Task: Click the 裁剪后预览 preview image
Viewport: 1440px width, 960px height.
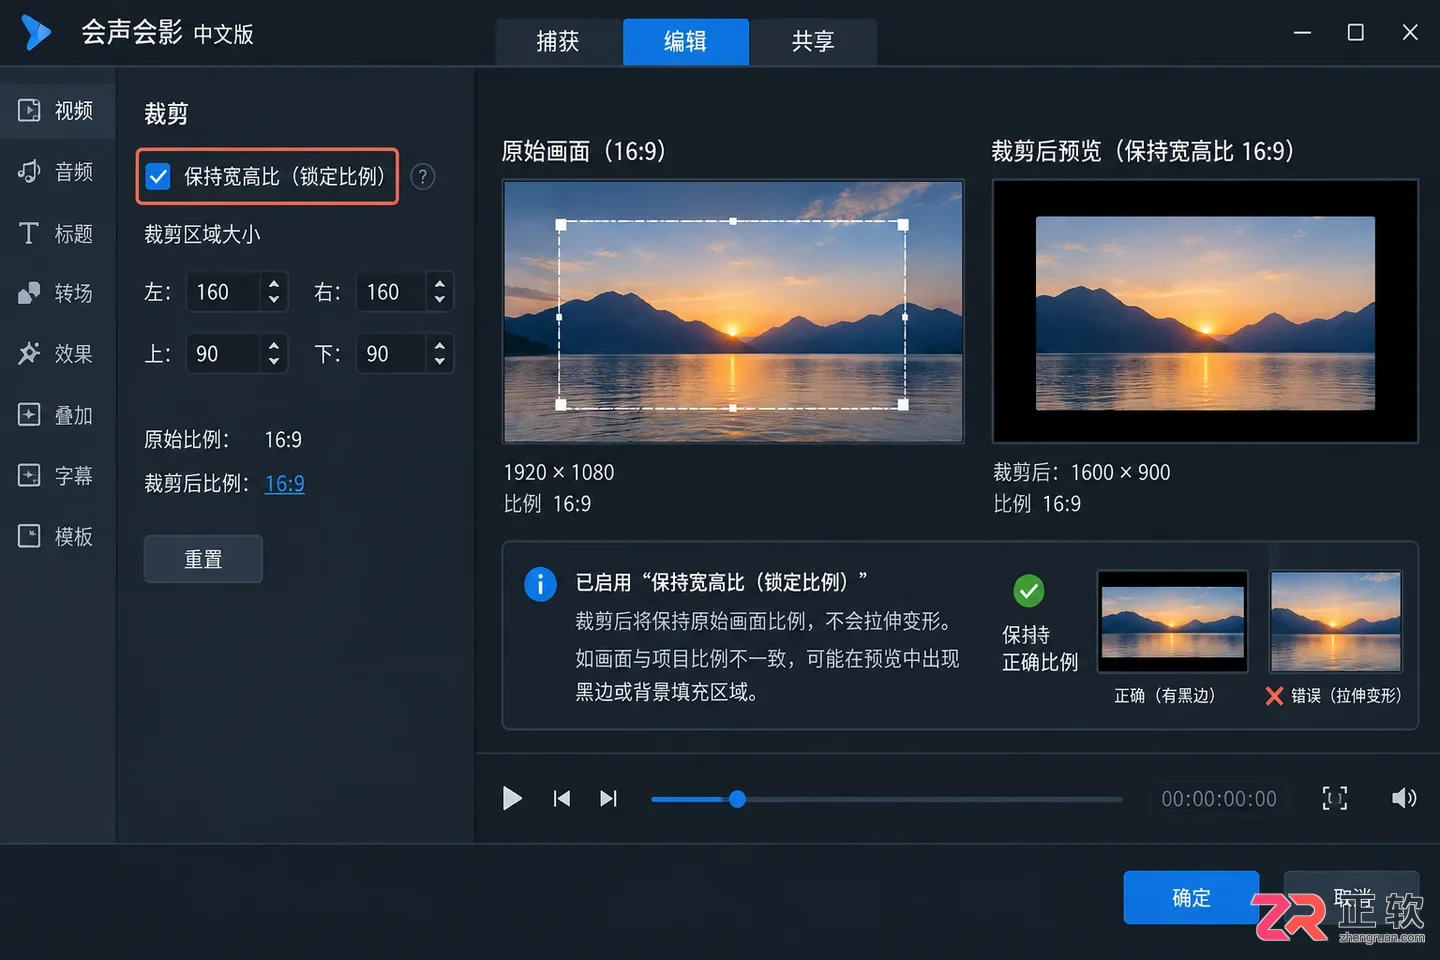Action: [1205, 312]
